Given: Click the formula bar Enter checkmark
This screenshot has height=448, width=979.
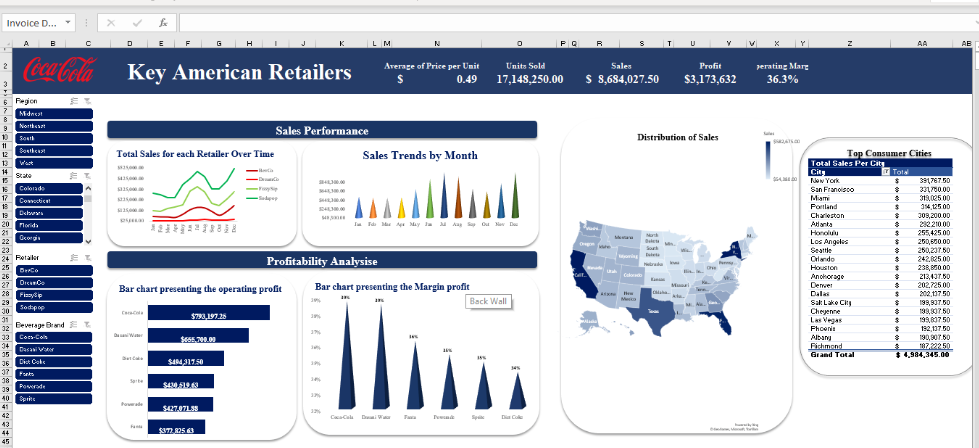Looking at the screenshot, I should 137,23.
